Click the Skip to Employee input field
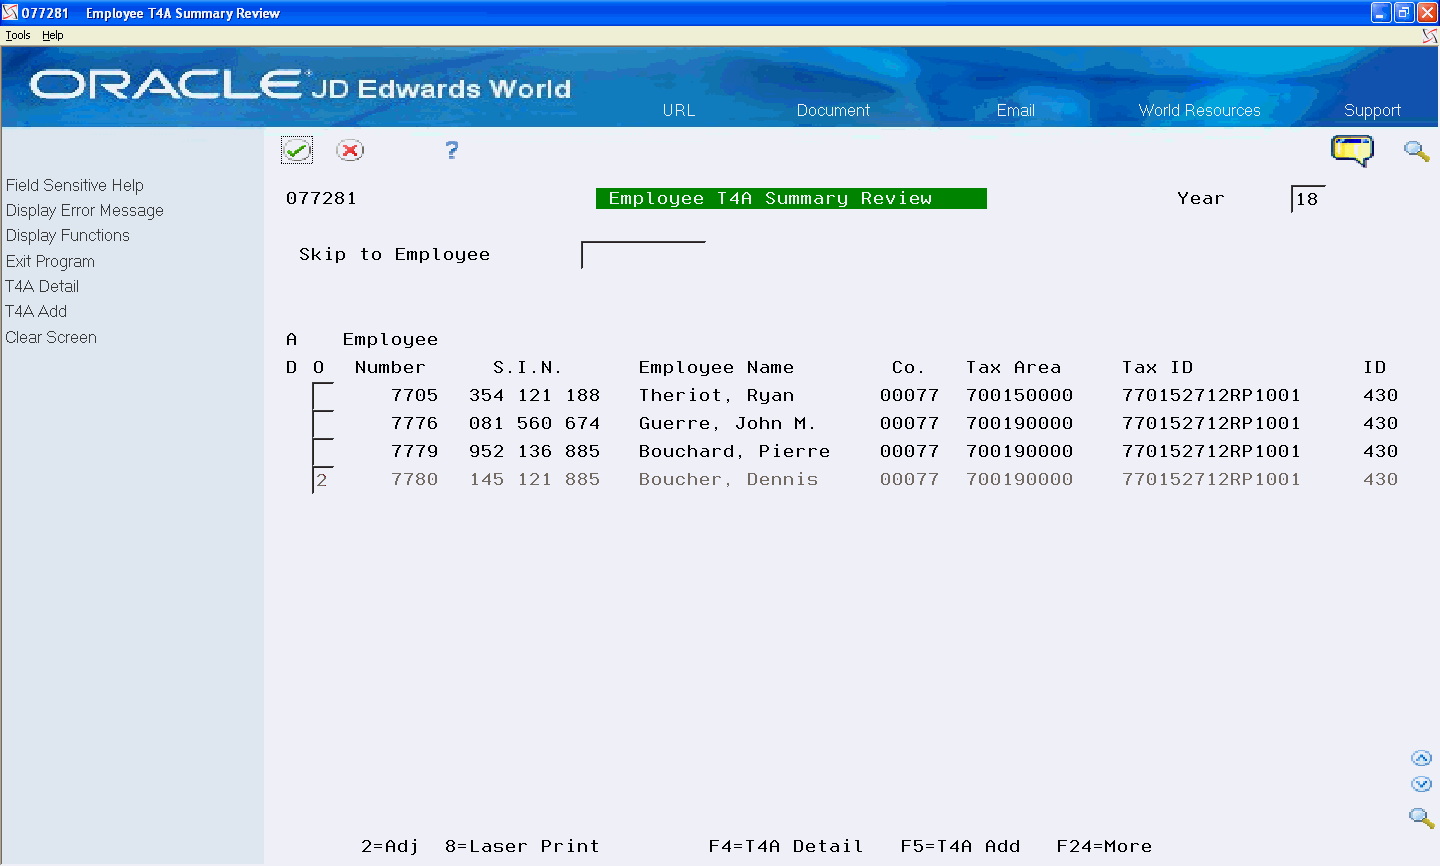The width and height of the screenshot is (1440, 866). [643, 255]
